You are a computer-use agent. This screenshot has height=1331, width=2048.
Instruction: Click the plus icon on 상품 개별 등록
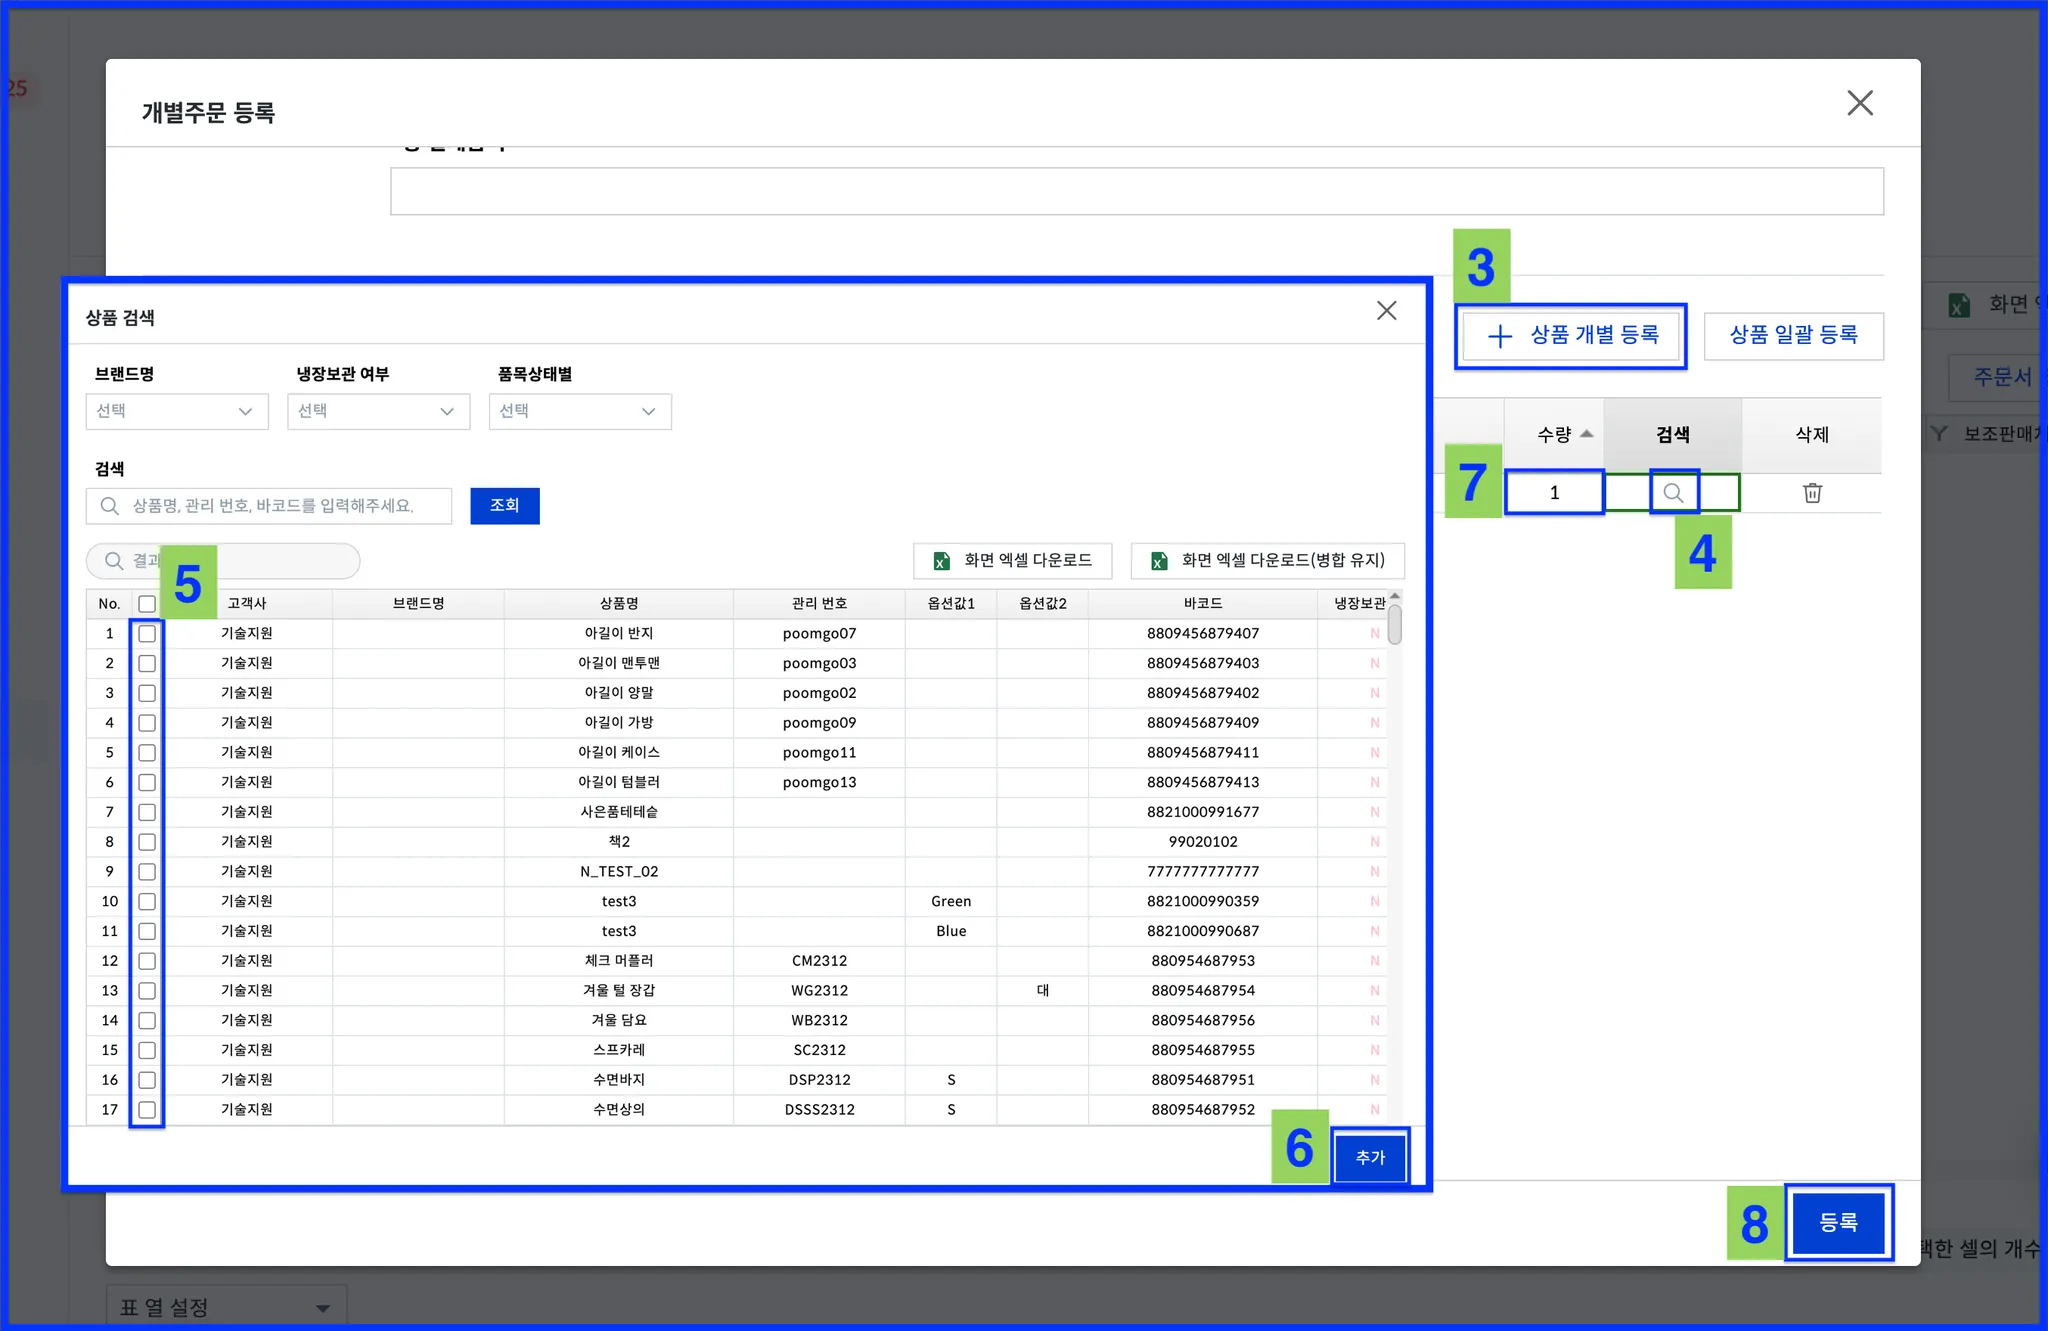click(x=1499, y=336)
